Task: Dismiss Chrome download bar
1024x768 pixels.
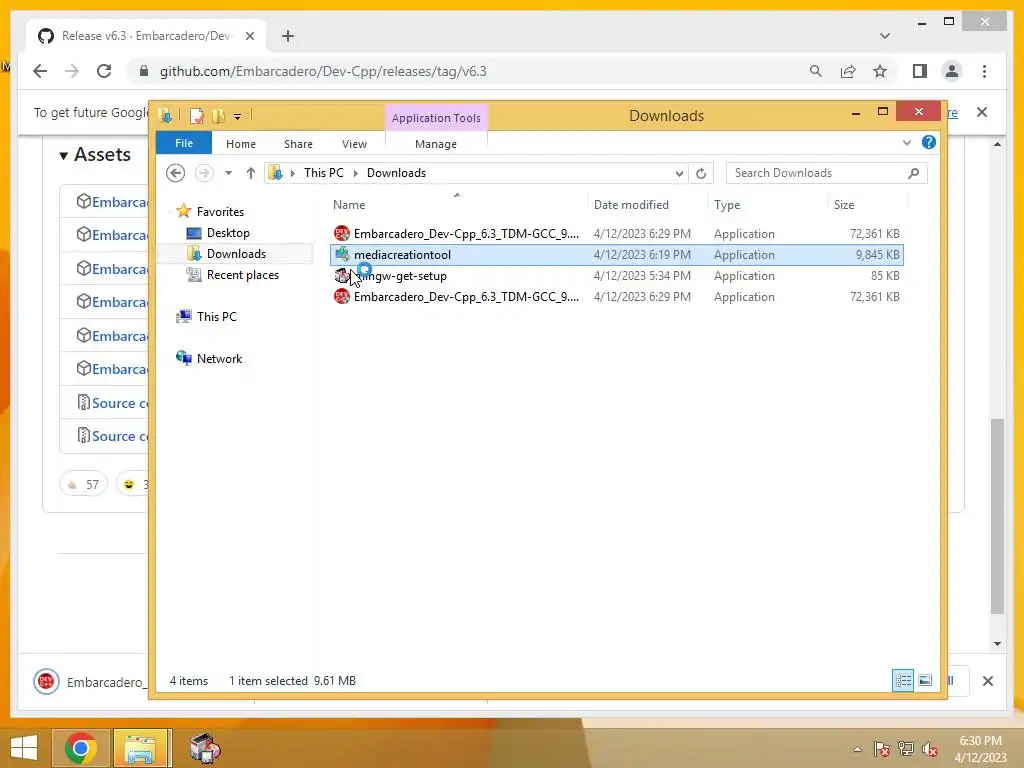Action: [987, 680]
